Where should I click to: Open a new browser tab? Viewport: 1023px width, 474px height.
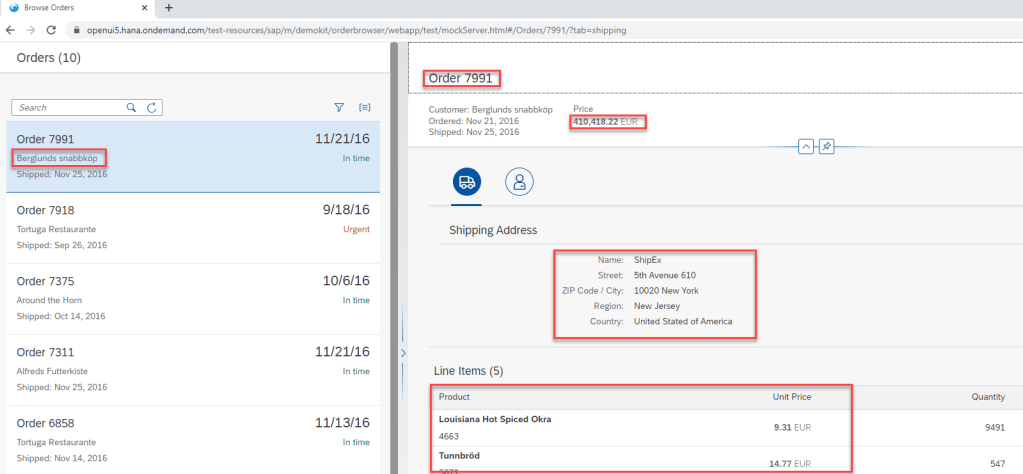(168, 8)
